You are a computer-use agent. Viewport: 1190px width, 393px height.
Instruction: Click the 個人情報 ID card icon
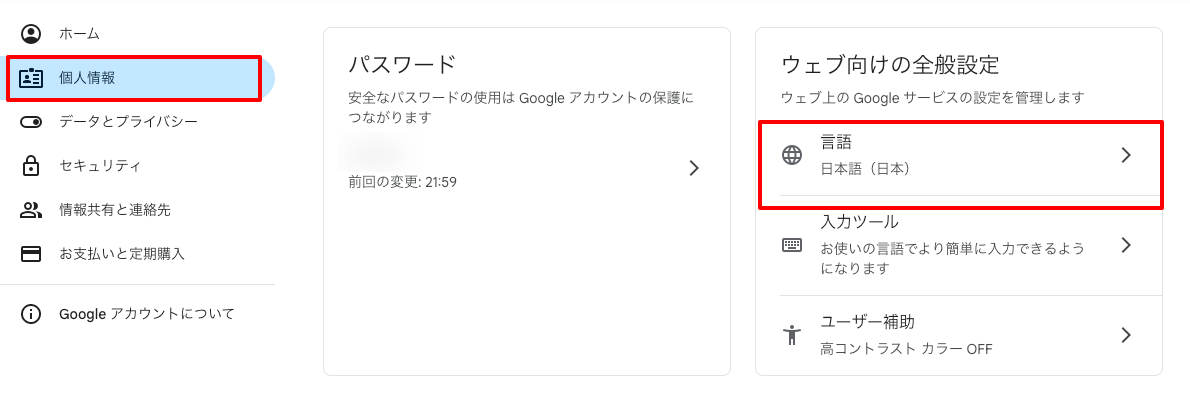(31, 77)
